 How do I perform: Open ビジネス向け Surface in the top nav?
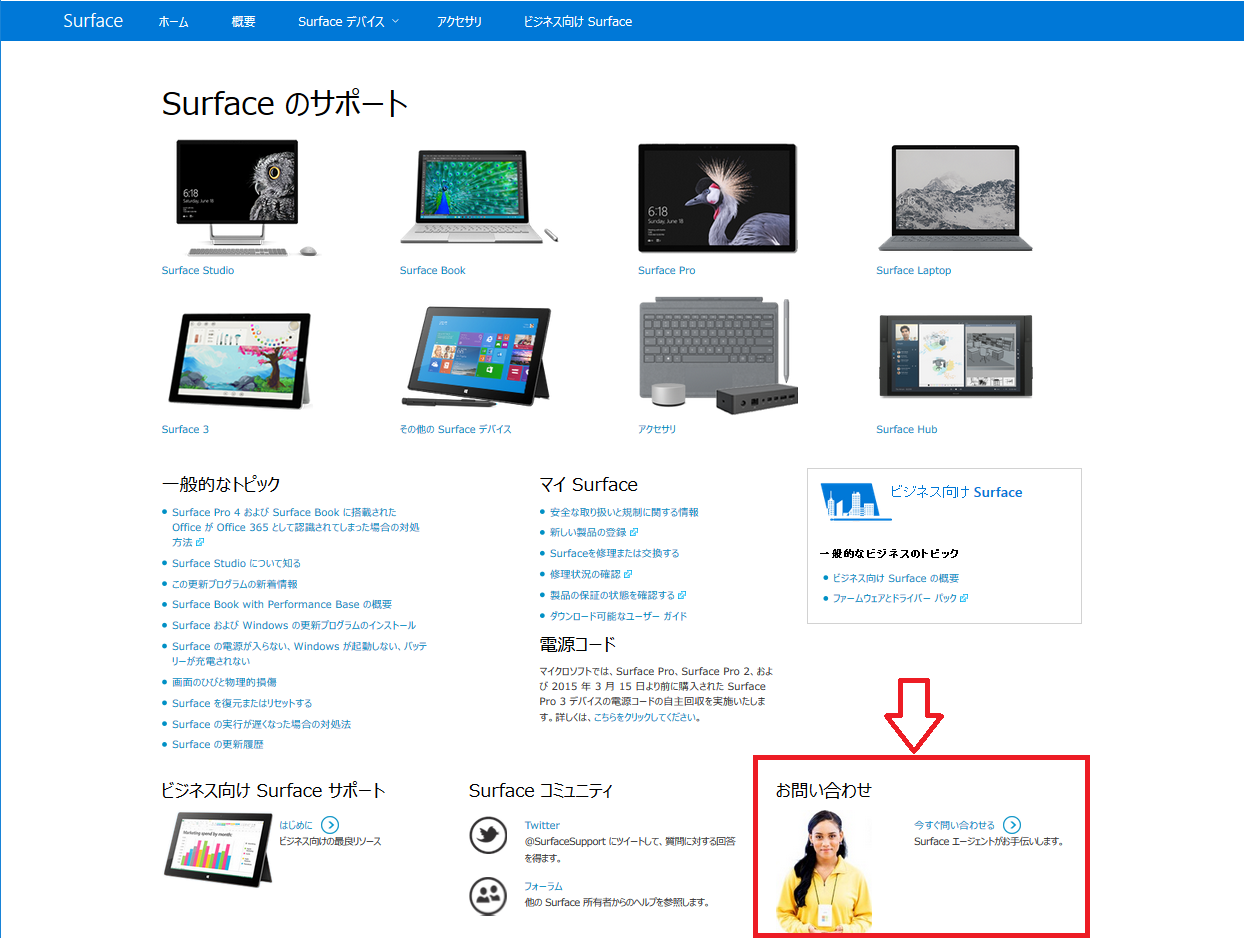578,21
